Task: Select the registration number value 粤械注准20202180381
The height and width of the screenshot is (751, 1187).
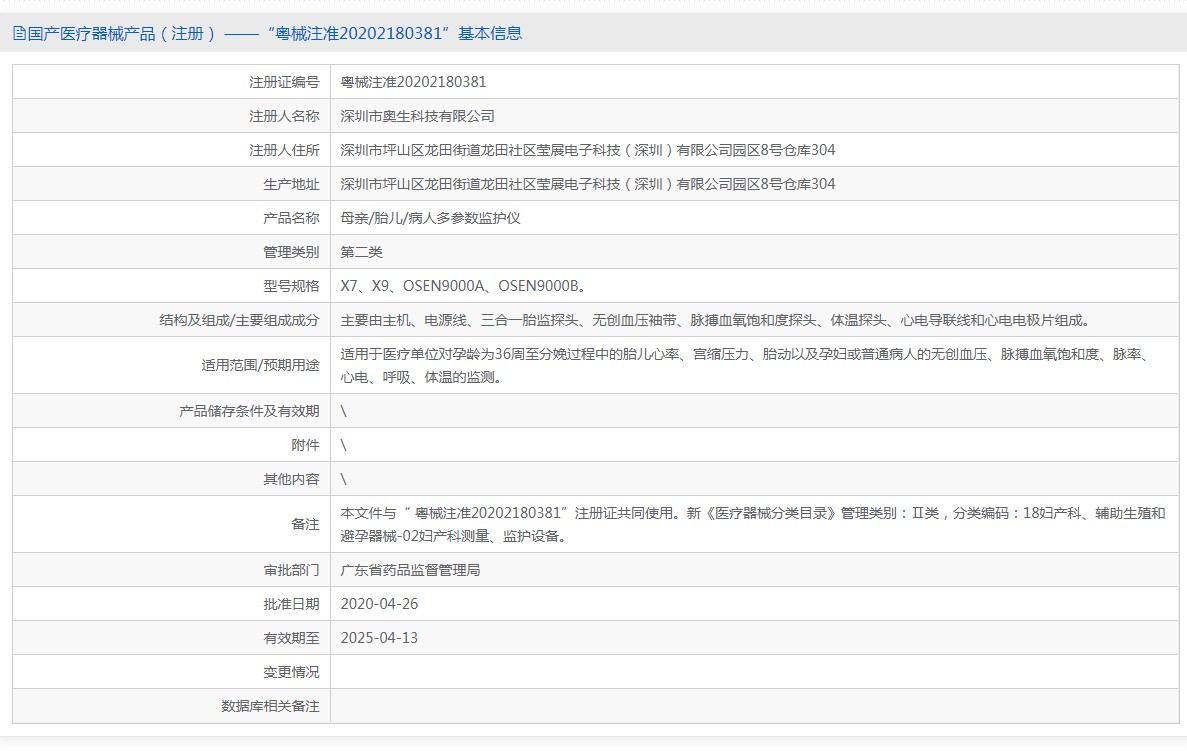Action: tap(413, 82)
